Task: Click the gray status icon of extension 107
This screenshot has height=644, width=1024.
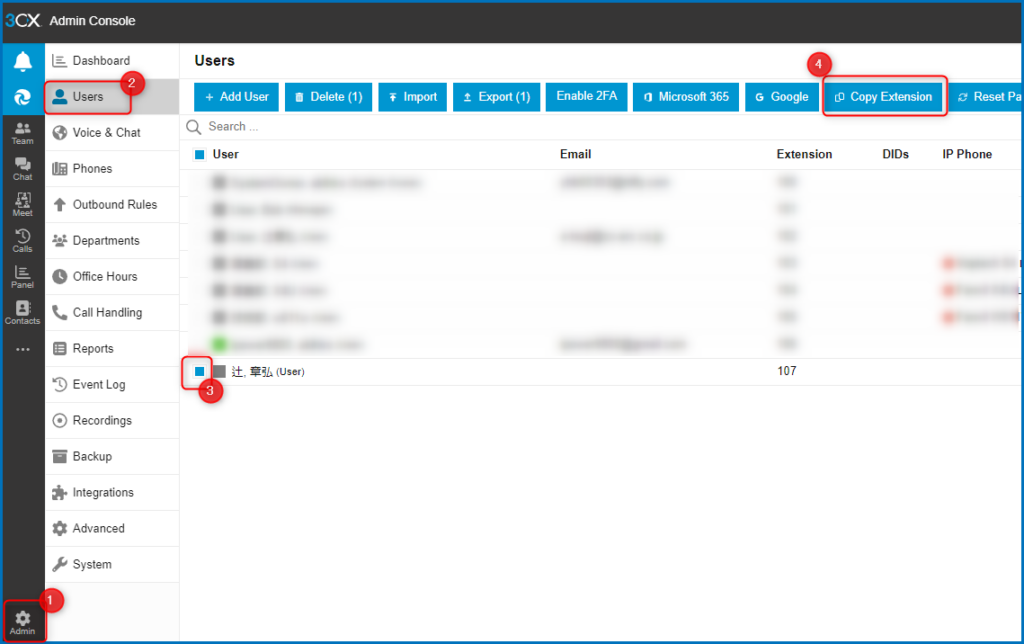Action: pyautogui.click(x=219, y=372)
